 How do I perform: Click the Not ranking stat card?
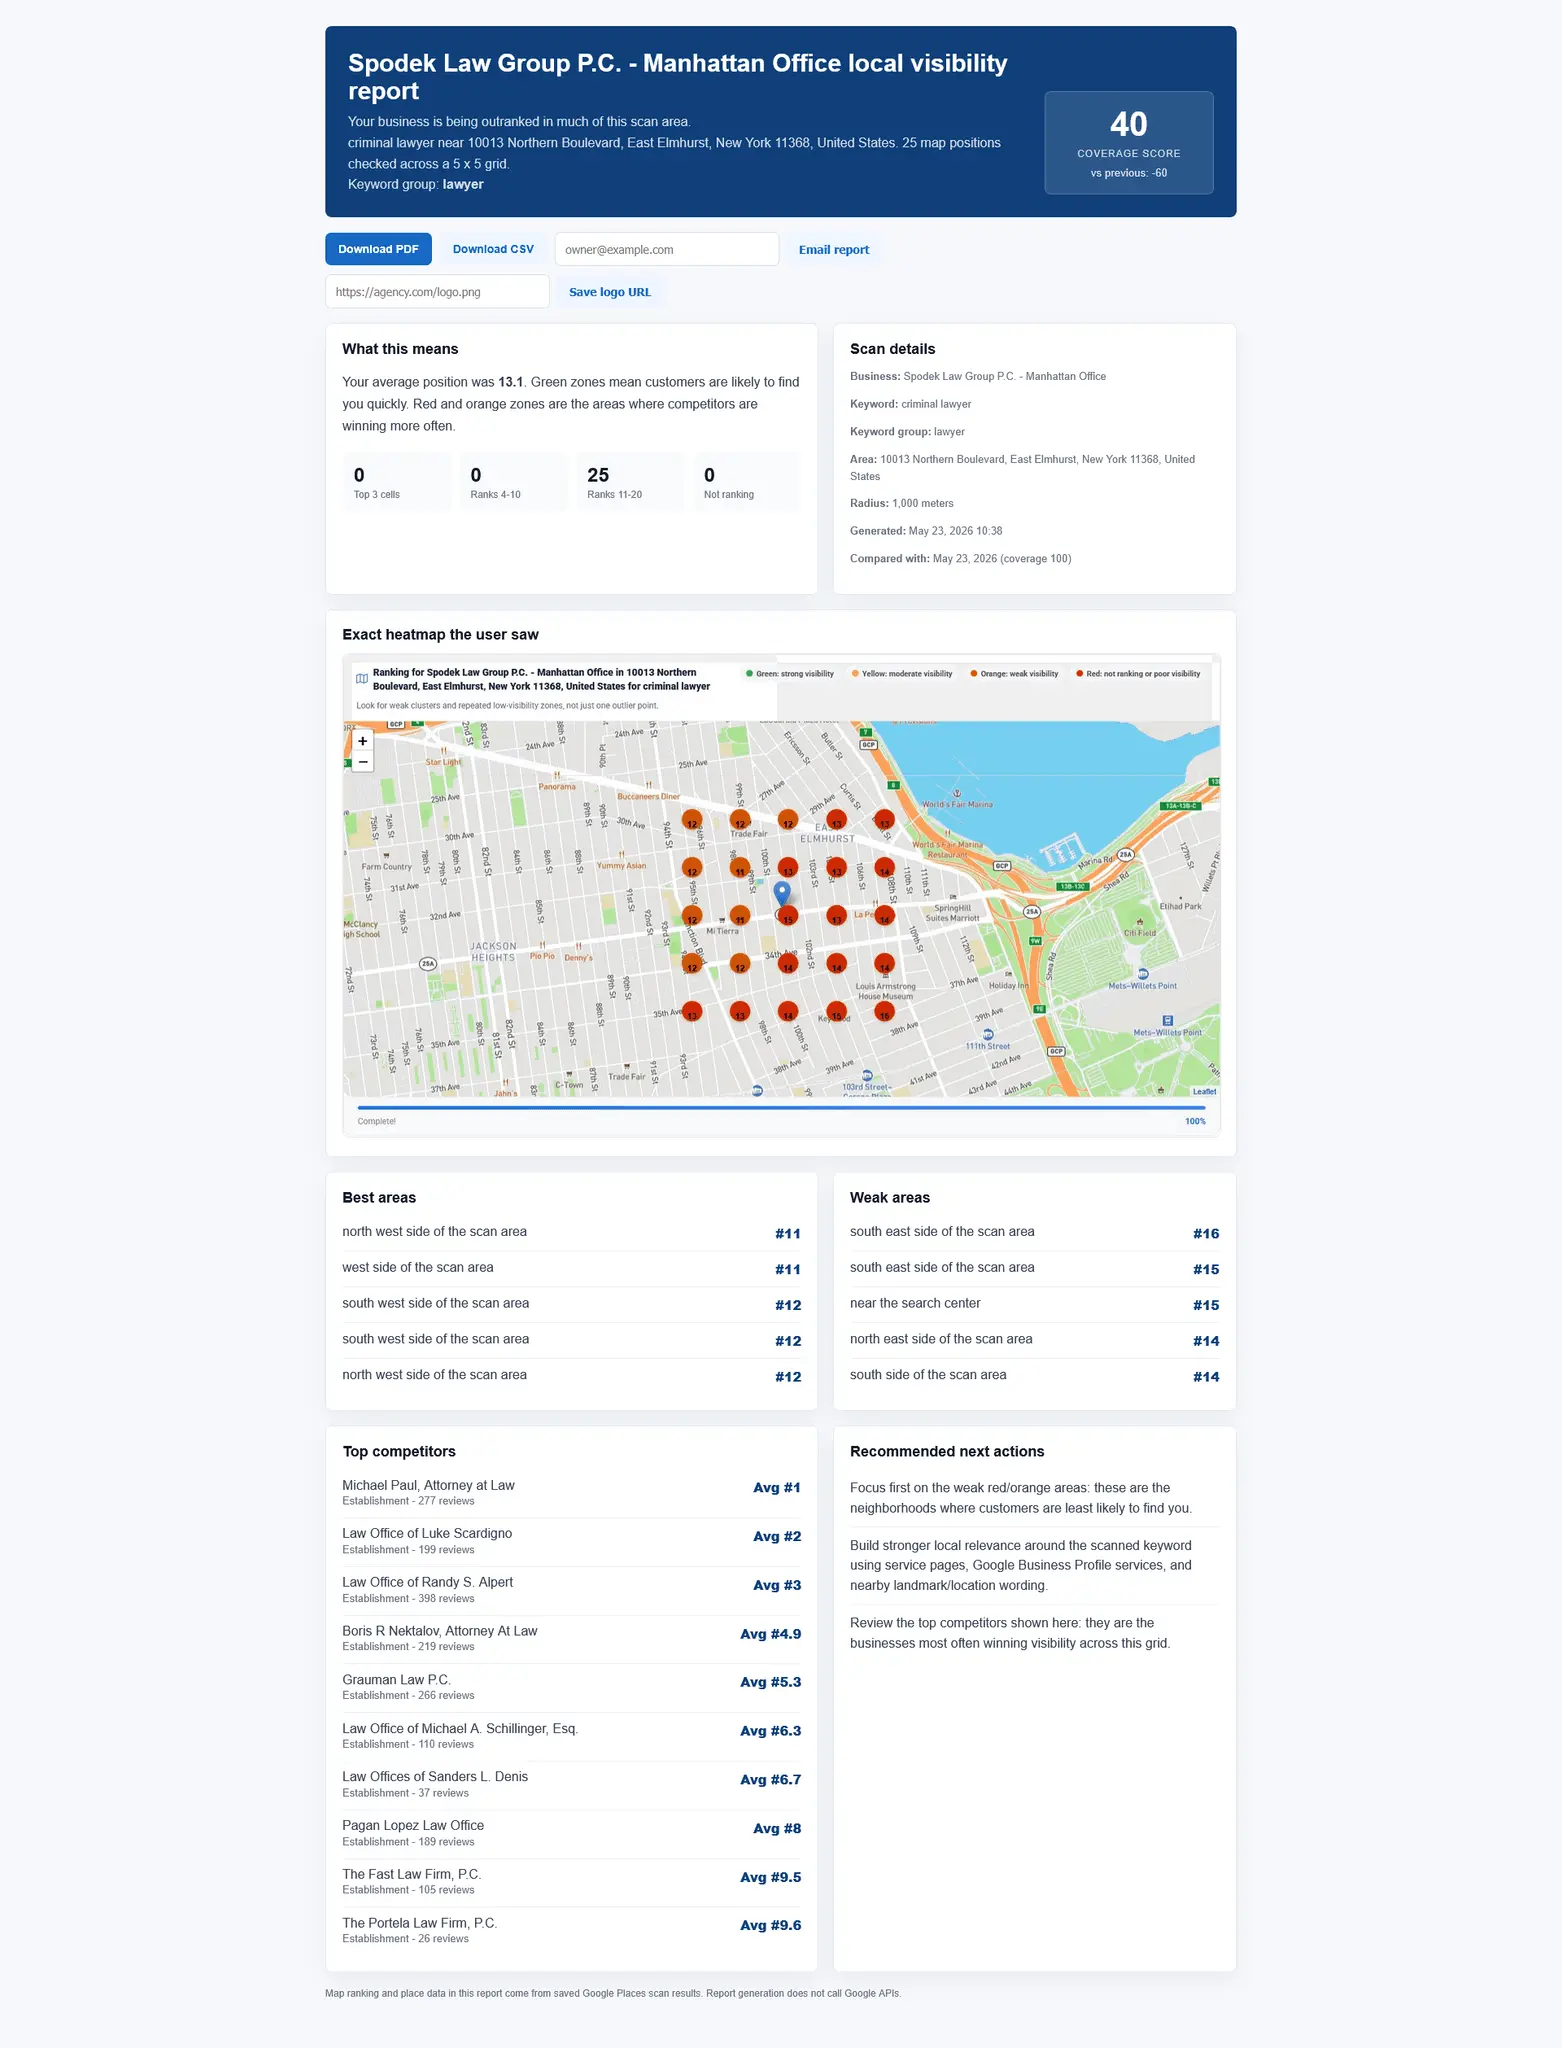tap(747, 481)
